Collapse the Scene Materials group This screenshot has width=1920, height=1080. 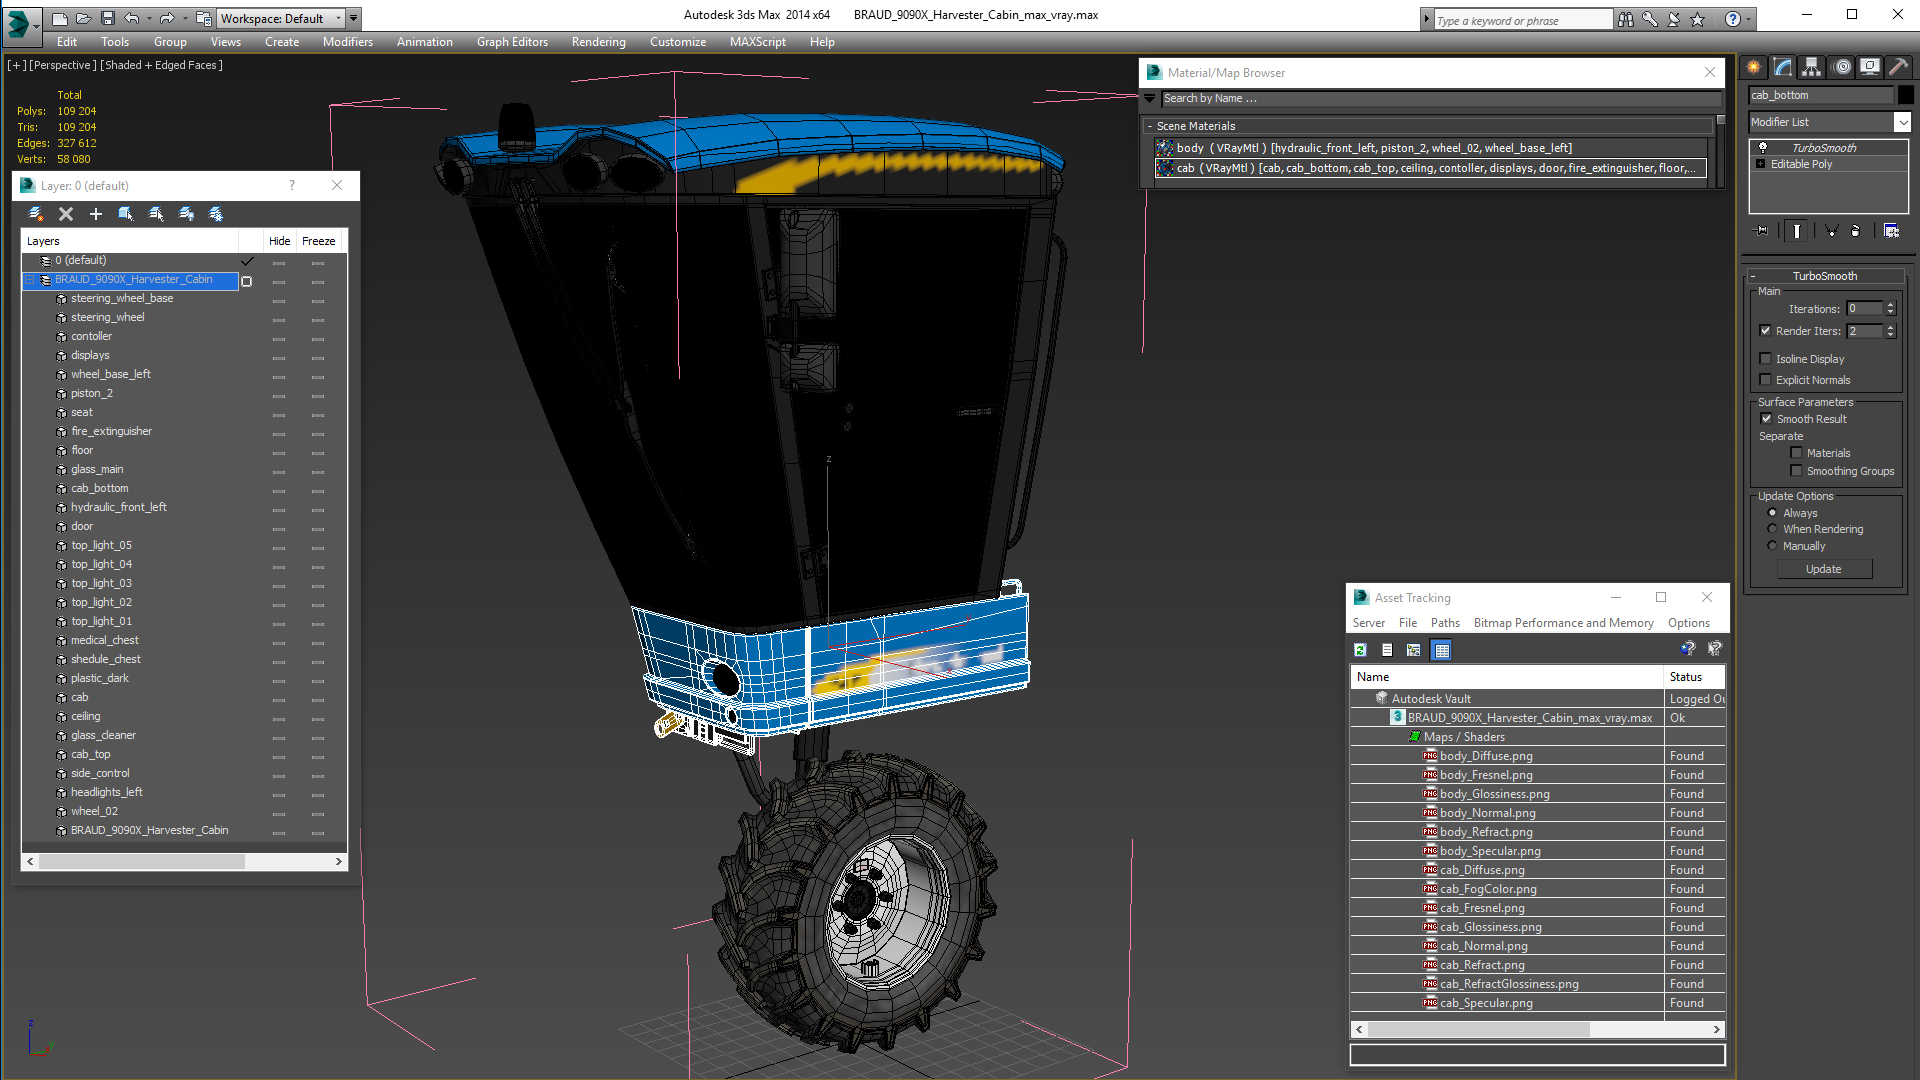1150,126
